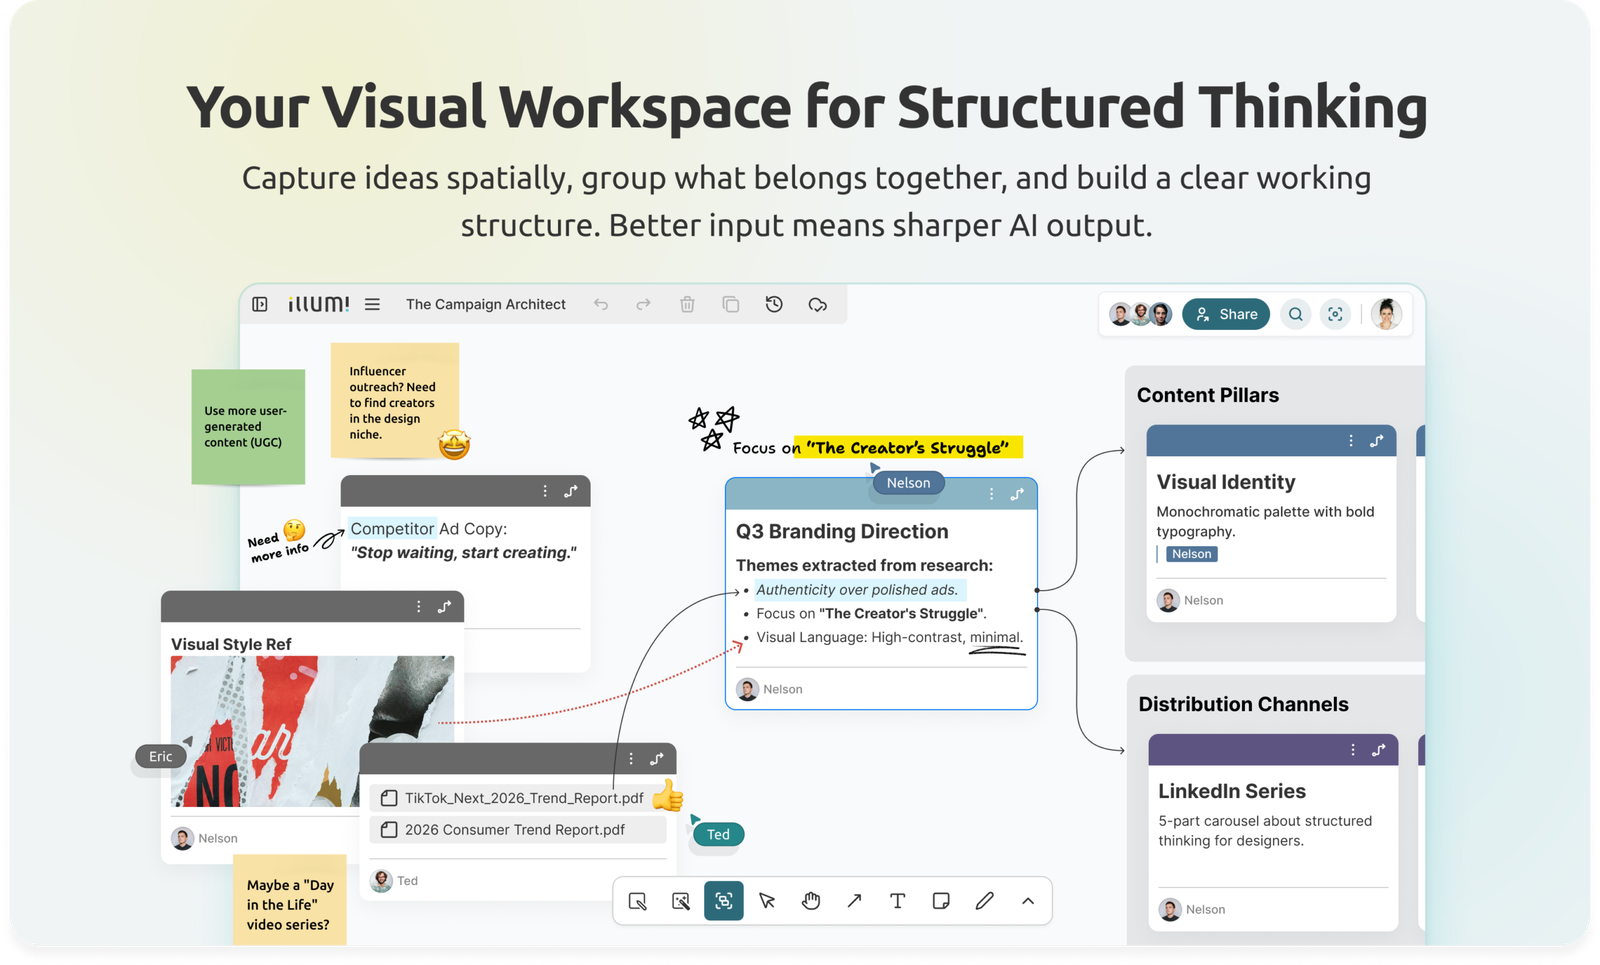Image resolution: width=1600 pixels, height=965 pixels.
Task: Toggle the active group-select tool
Action: (724, 901)
